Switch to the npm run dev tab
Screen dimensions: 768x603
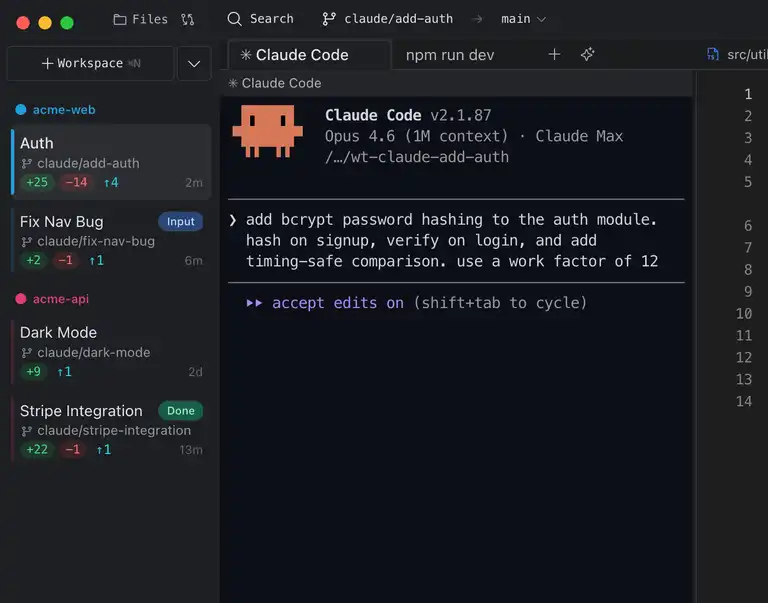[450, 55]
